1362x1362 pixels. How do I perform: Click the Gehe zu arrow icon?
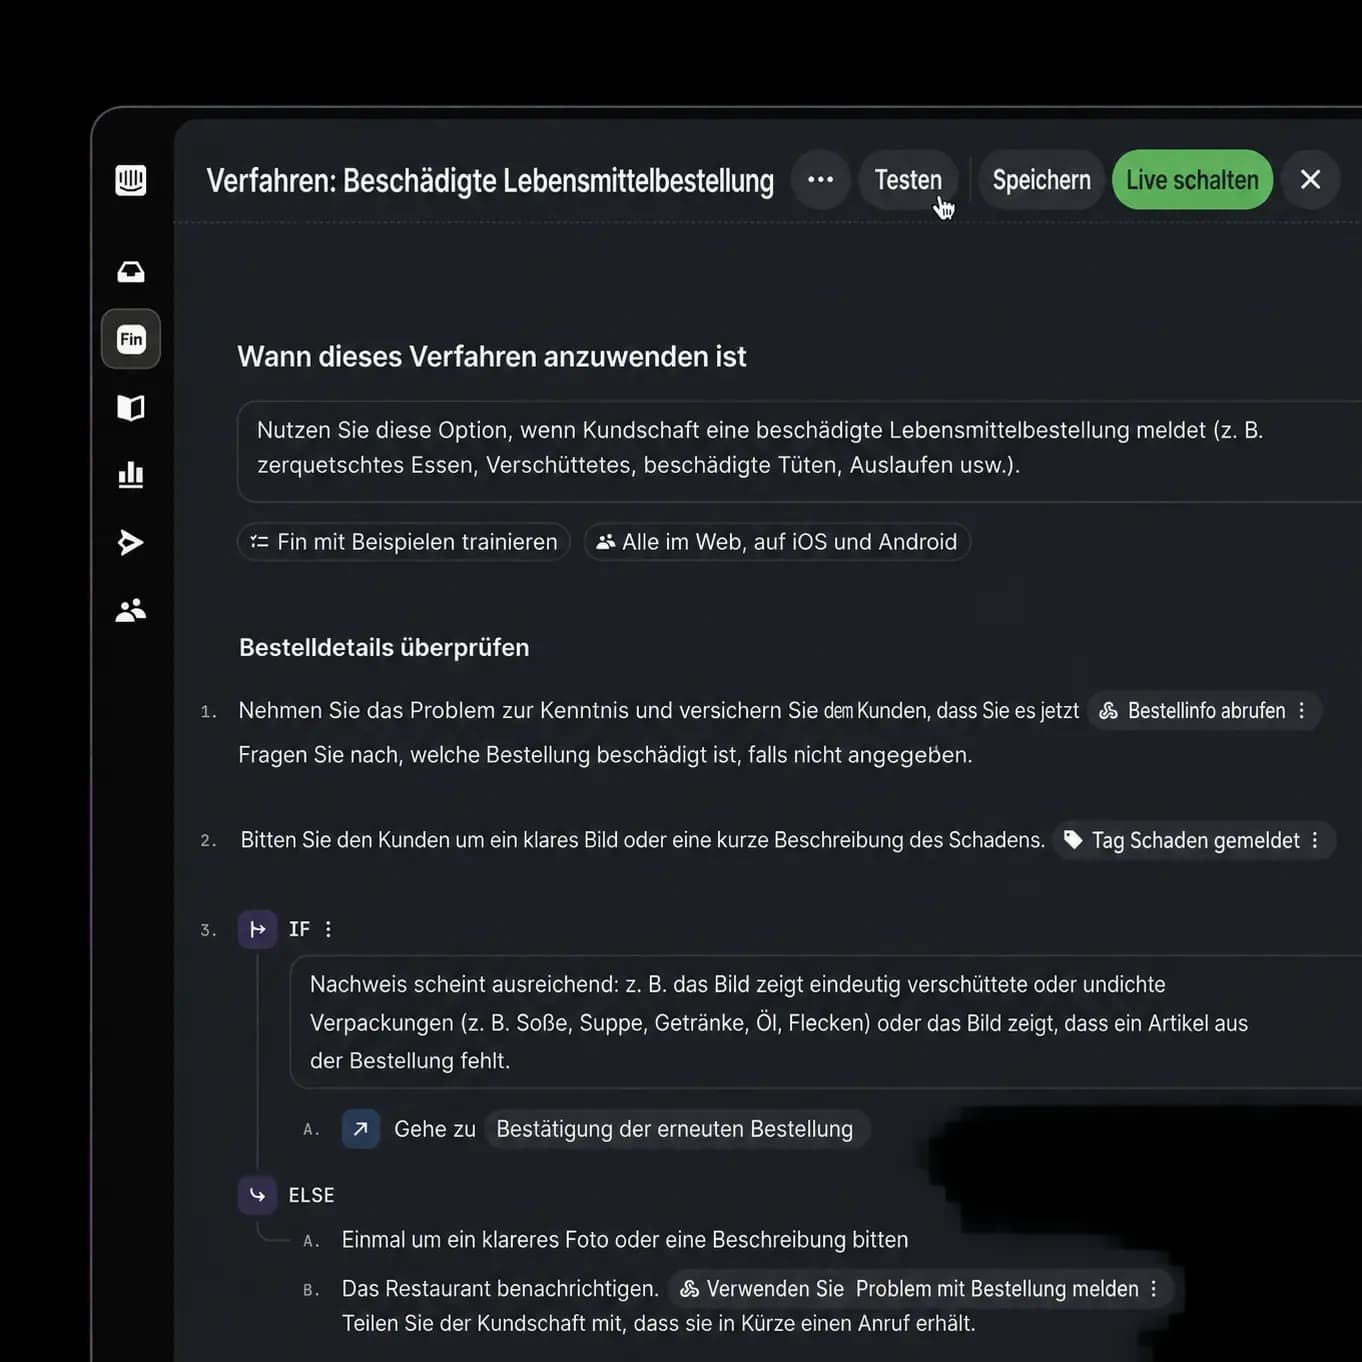tap(361, 1129)
